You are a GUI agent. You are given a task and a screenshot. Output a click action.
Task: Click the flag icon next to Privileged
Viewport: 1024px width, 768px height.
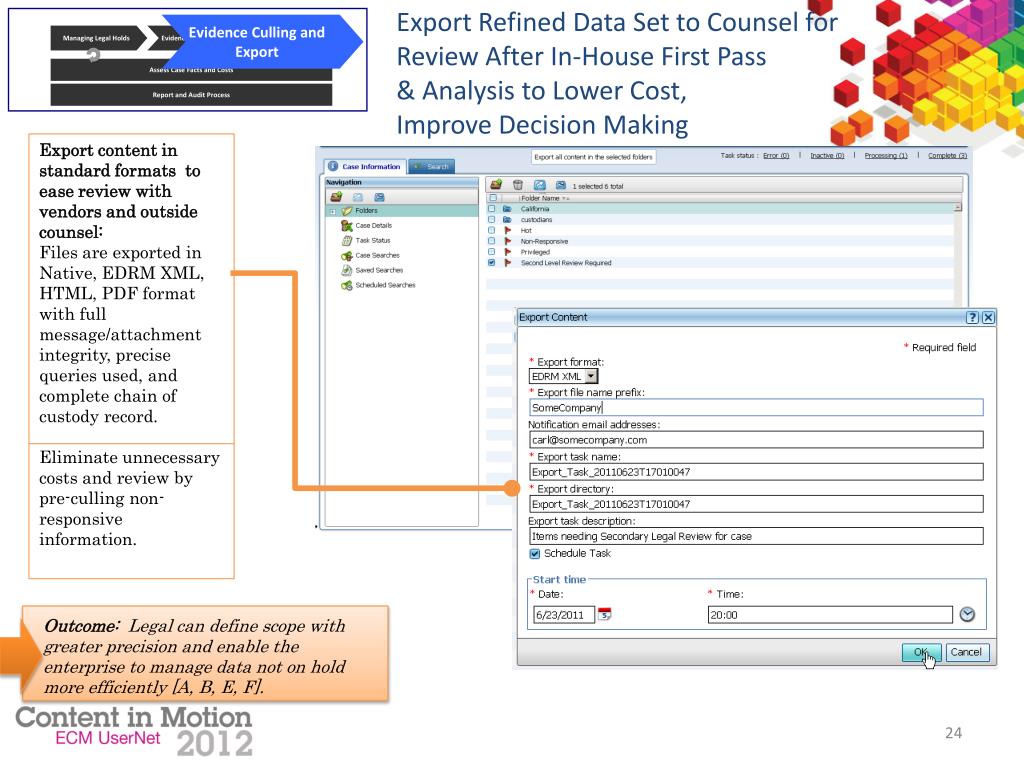pos(507,252)
